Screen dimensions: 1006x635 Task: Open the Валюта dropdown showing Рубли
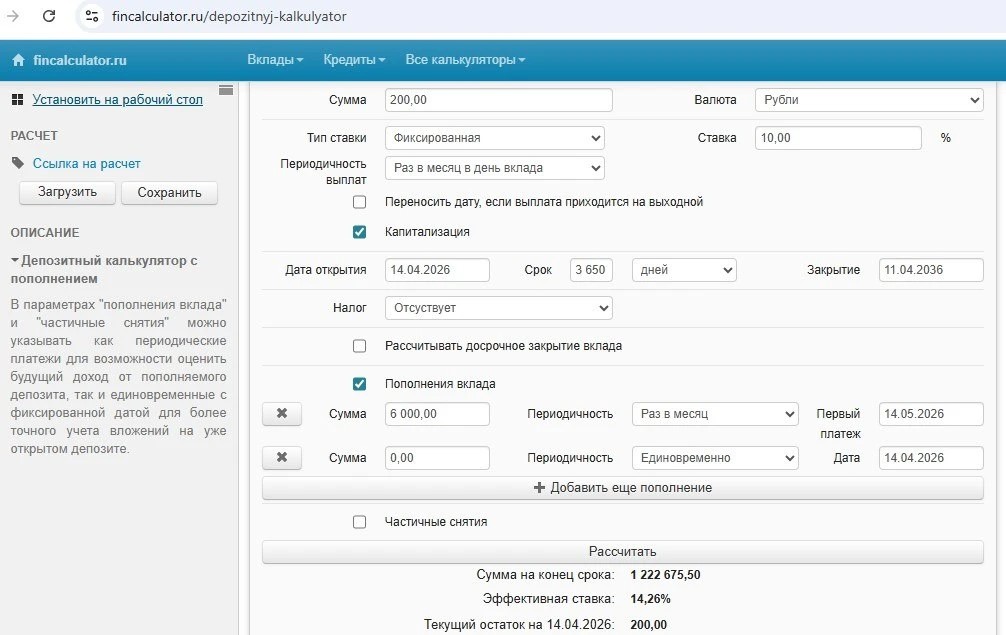click(x=868, y=100)
